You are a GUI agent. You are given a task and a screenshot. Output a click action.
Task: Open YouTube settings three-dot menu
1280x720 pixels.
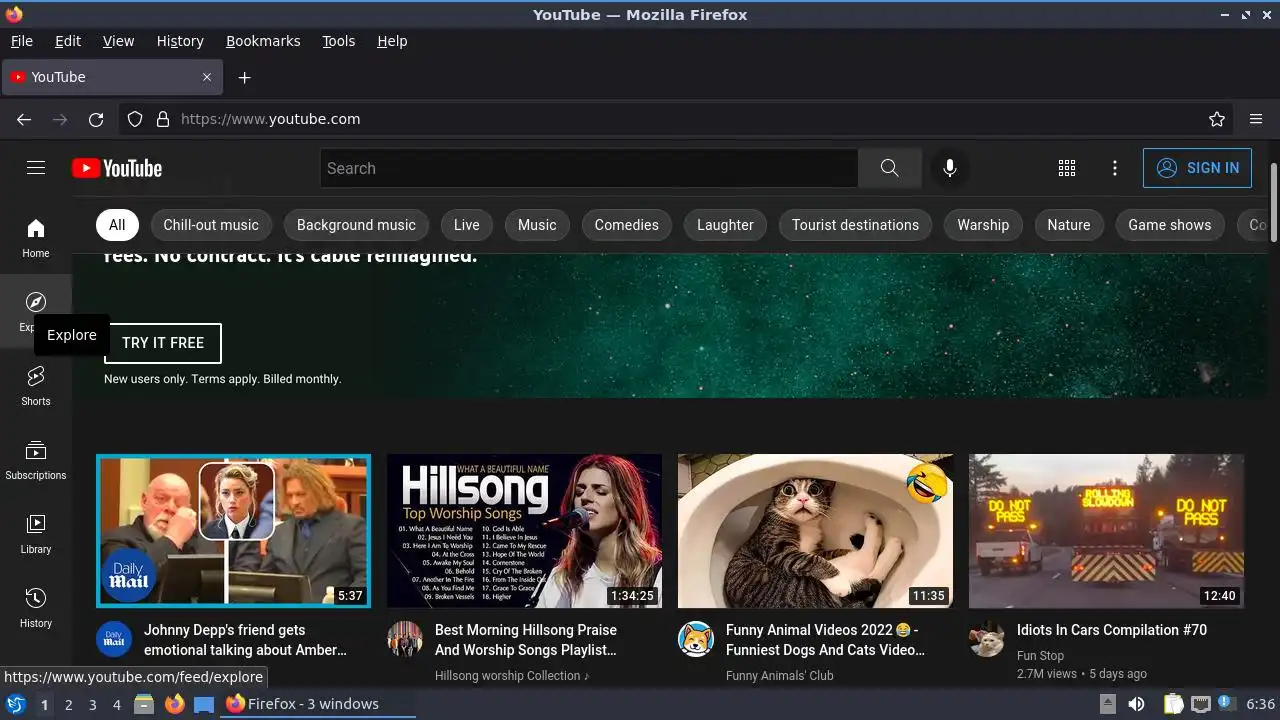click(x=1115, y=168)
